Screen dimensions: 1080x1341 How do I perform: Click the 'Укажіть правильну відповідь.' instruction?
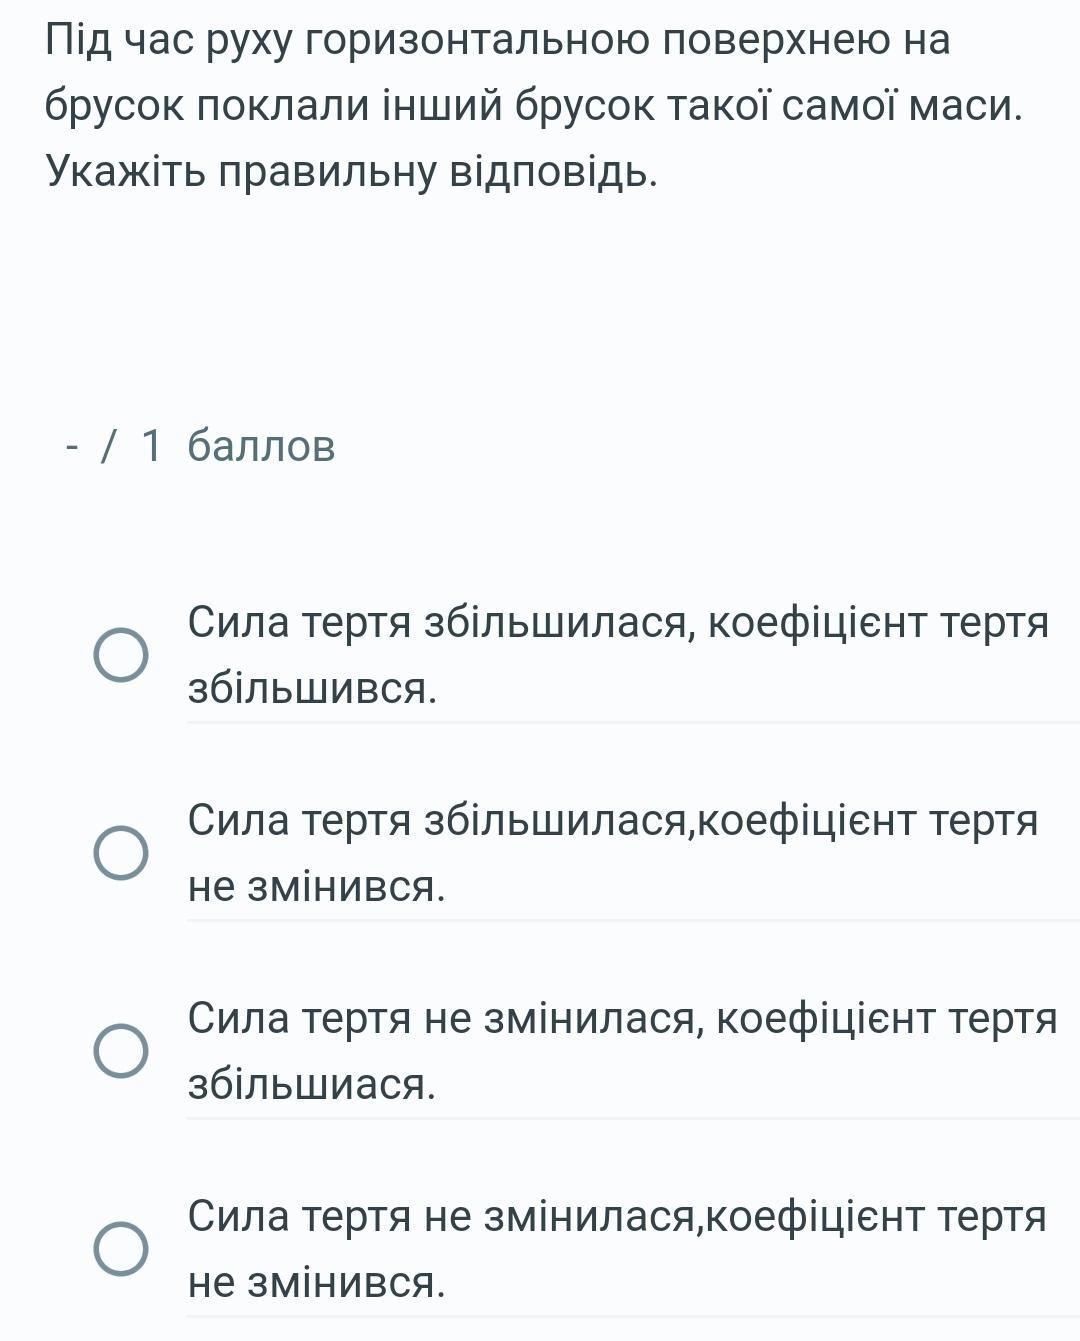tap(352, 172)
